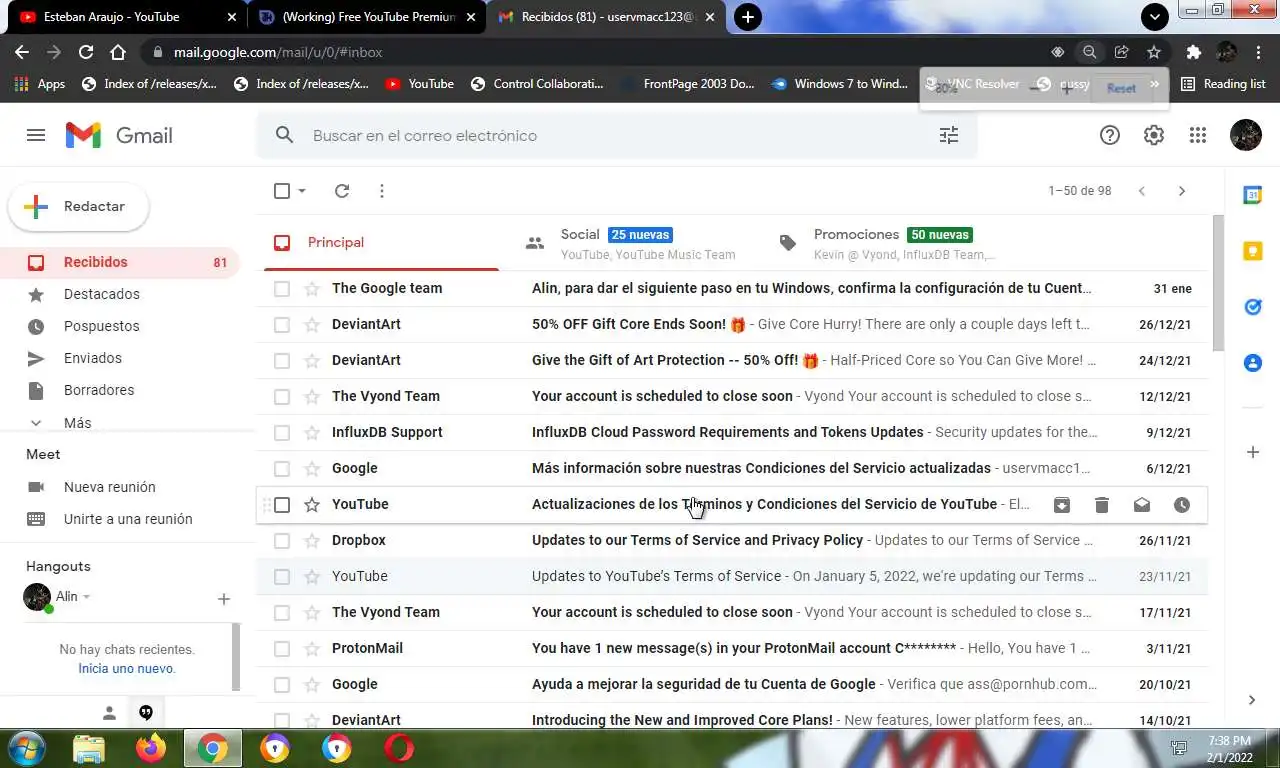Go to older messages page arrow
Viewport: 1280px width, 768px height.
(1182, 191)
